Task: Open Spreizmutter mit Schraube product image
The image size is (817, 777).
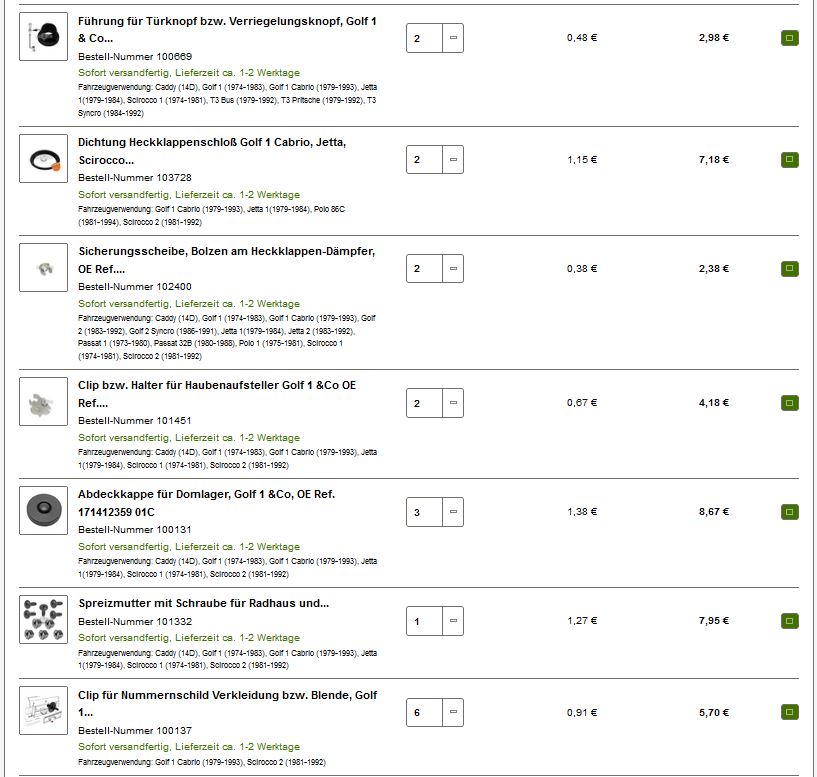Action: pyautogui.click(x=44, y=620)
